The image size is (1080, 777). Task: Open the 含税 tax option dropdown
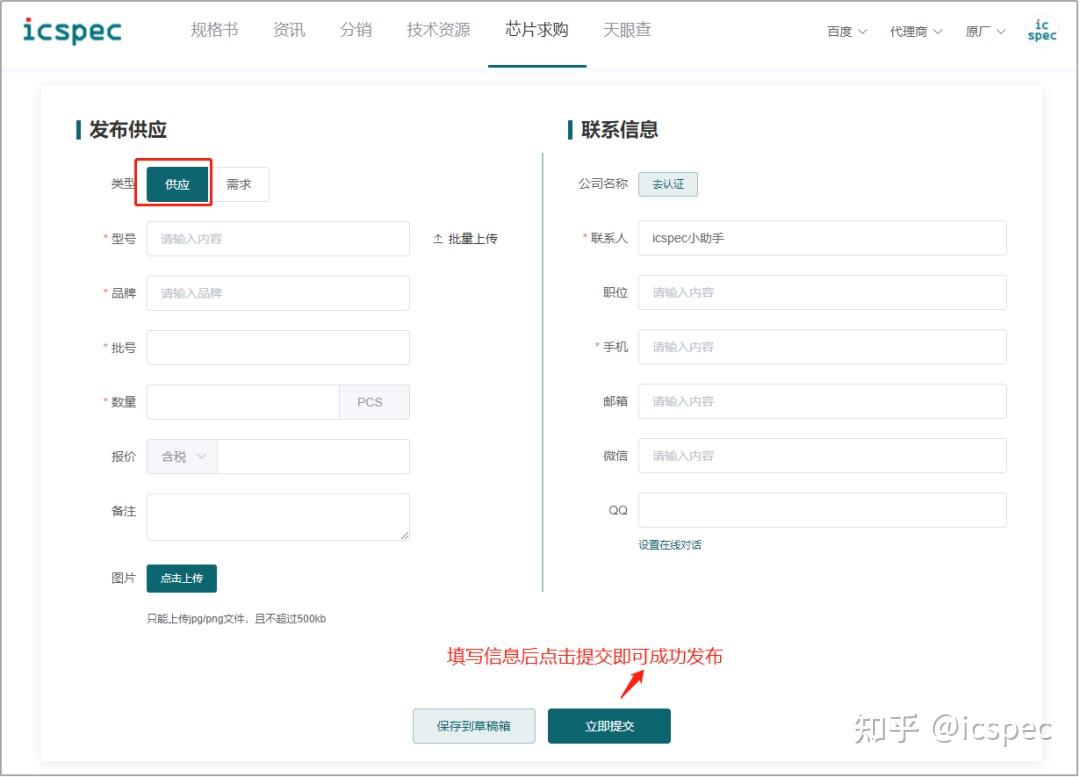(x=180, y=456)
